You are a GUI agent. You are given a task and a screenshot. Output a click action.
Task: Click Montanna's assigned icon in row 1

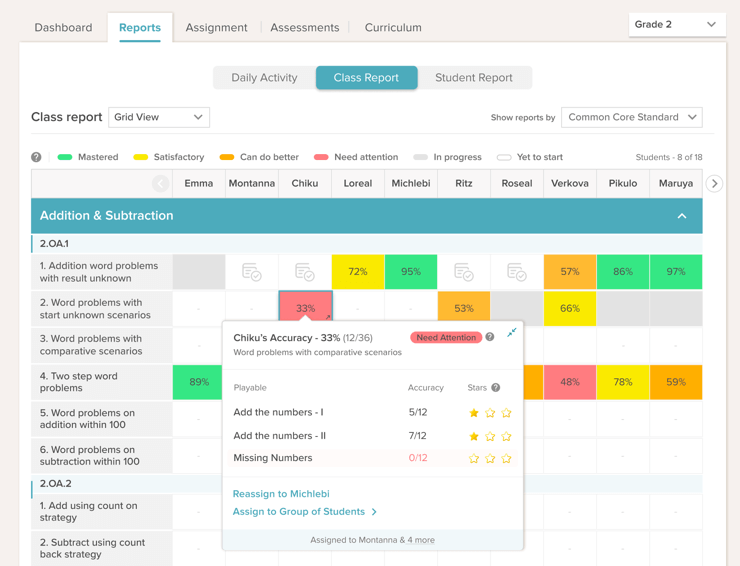pos(252,272)
